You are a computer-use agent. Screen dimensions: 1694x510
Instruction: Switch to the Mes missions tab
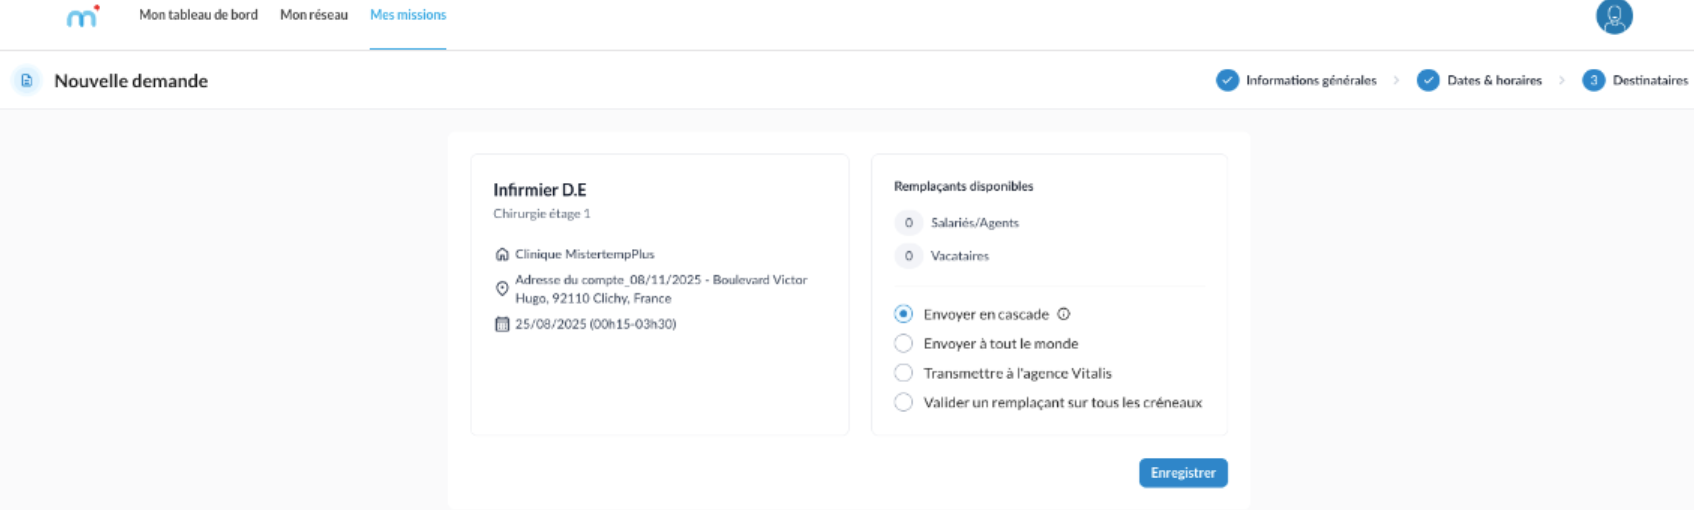tap(408, 15)
